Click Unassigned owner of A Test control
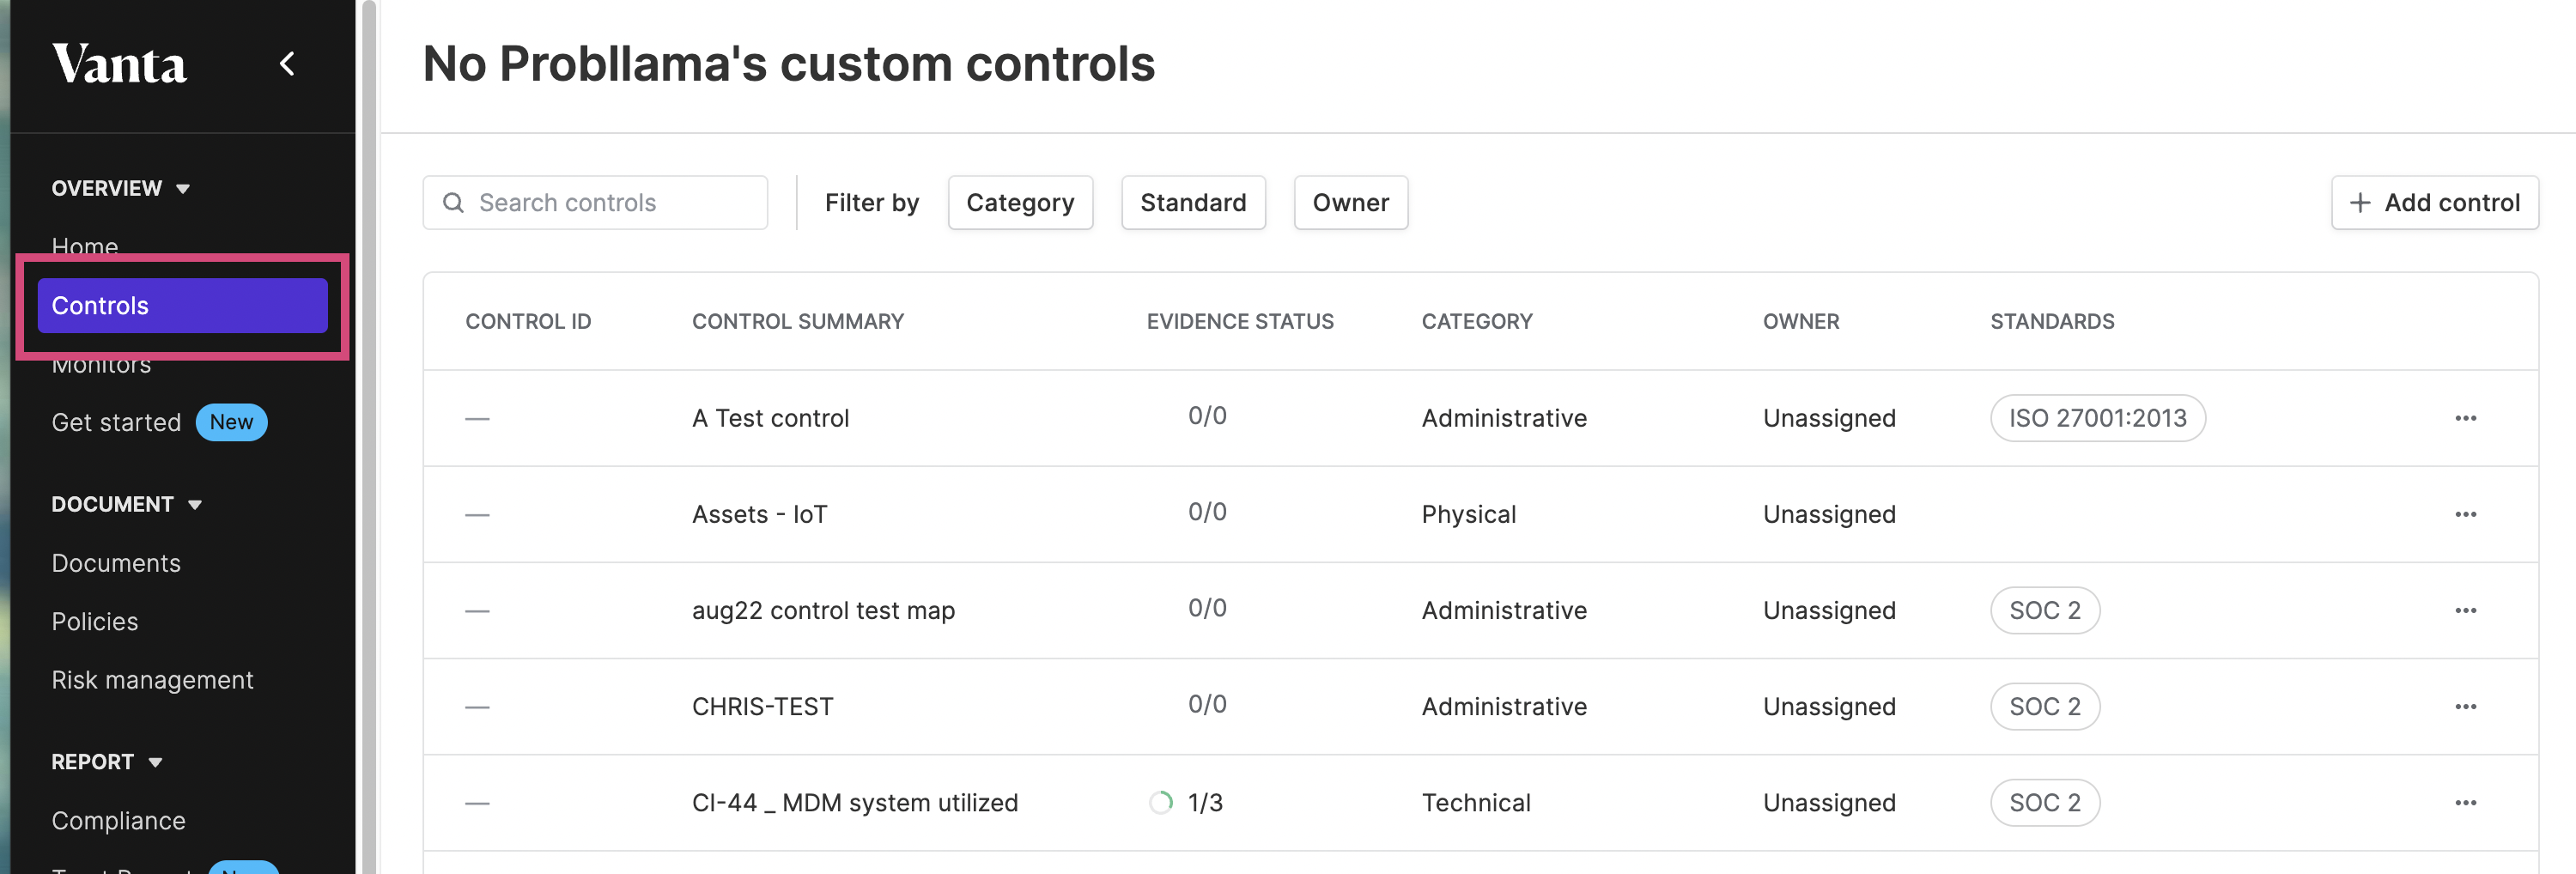 1829,418
